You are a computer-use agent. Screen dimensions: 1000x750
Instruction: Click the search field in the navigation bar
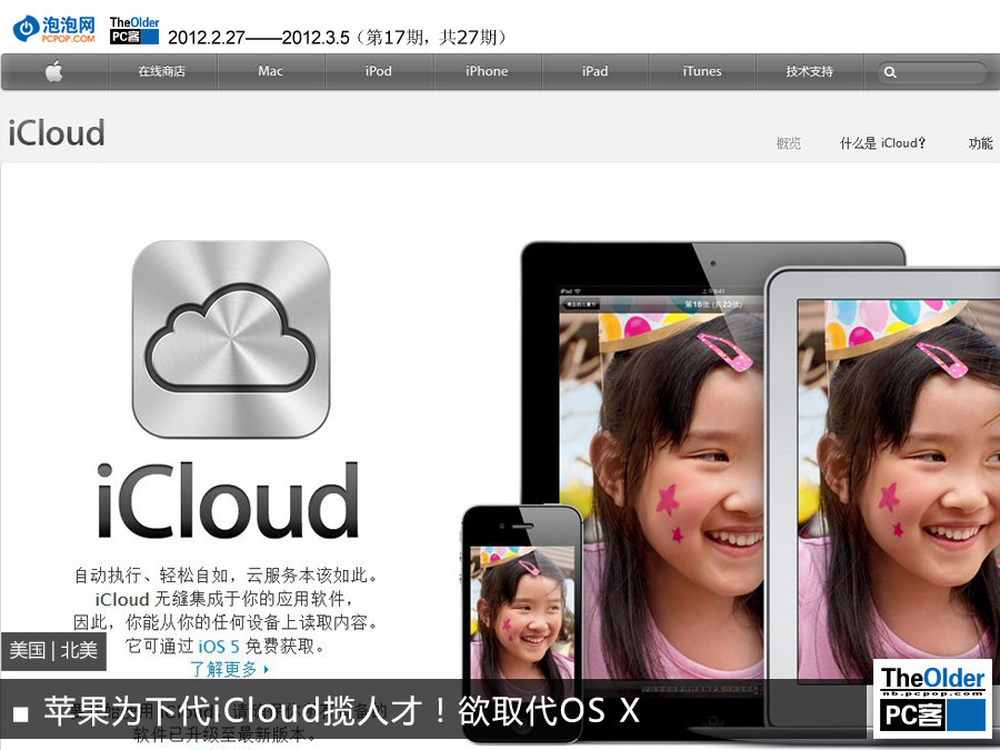click(x=932, y=72)
